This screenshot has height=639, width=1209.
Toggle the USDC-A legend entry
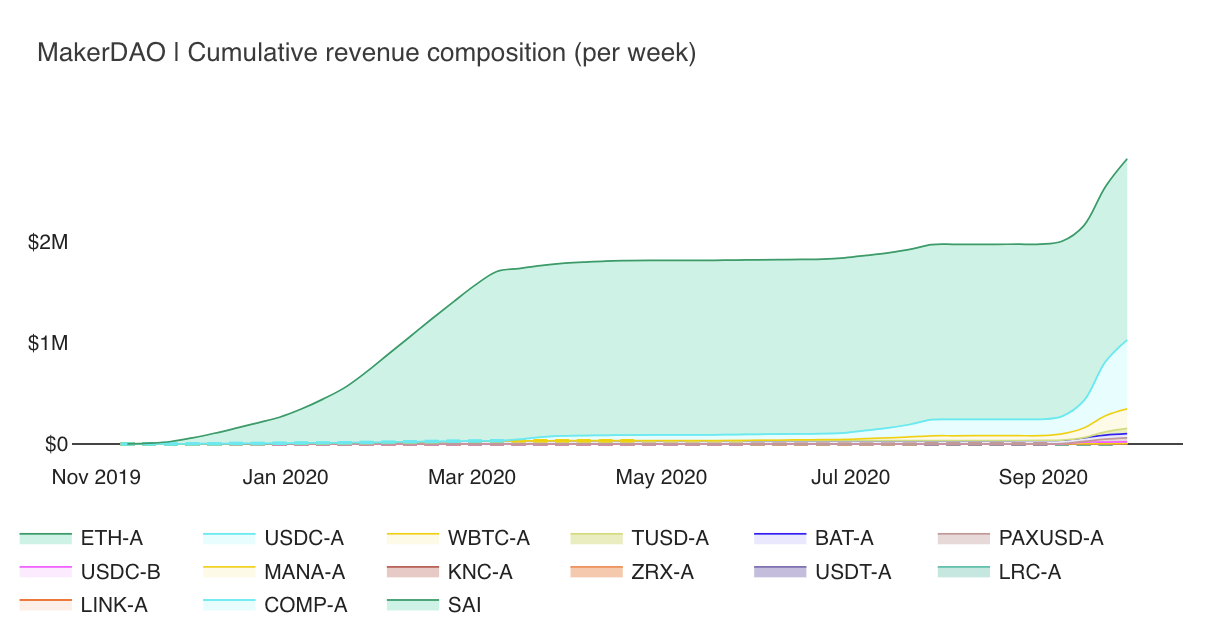click(x=273, y=538)
